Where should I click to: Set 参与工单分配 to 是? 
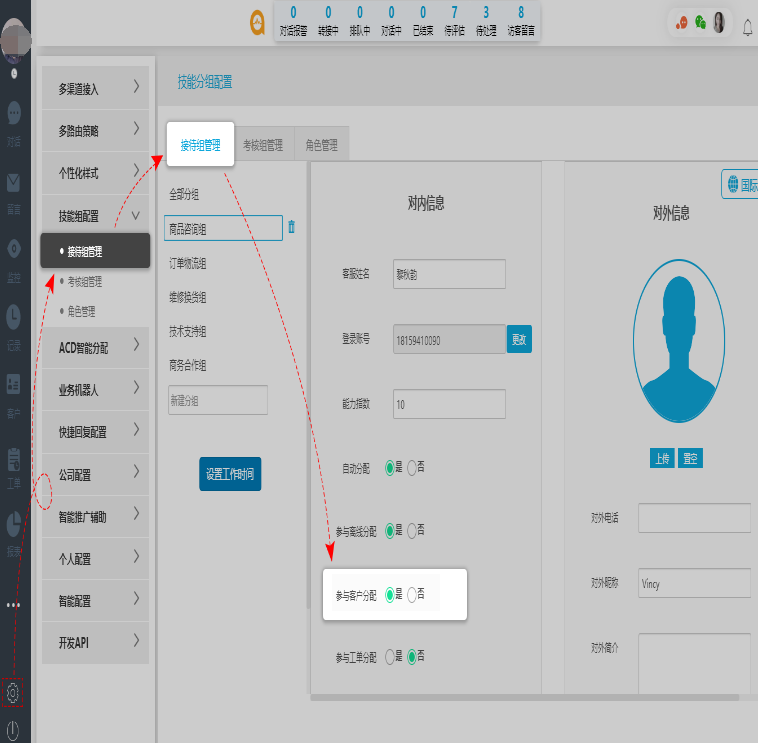click(x=390, y=657)
